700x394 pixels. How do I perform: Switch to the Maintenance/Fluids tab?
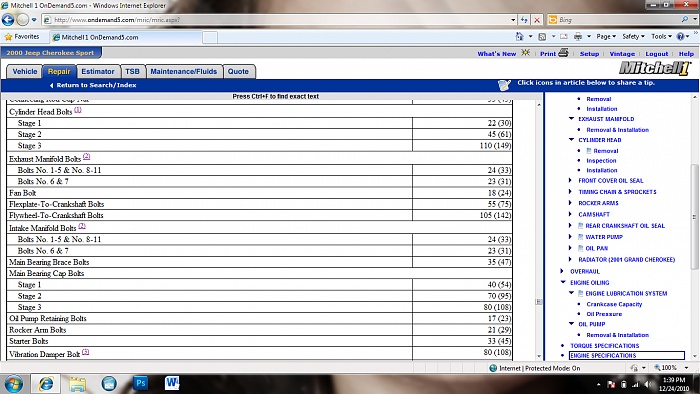point(183,71)
